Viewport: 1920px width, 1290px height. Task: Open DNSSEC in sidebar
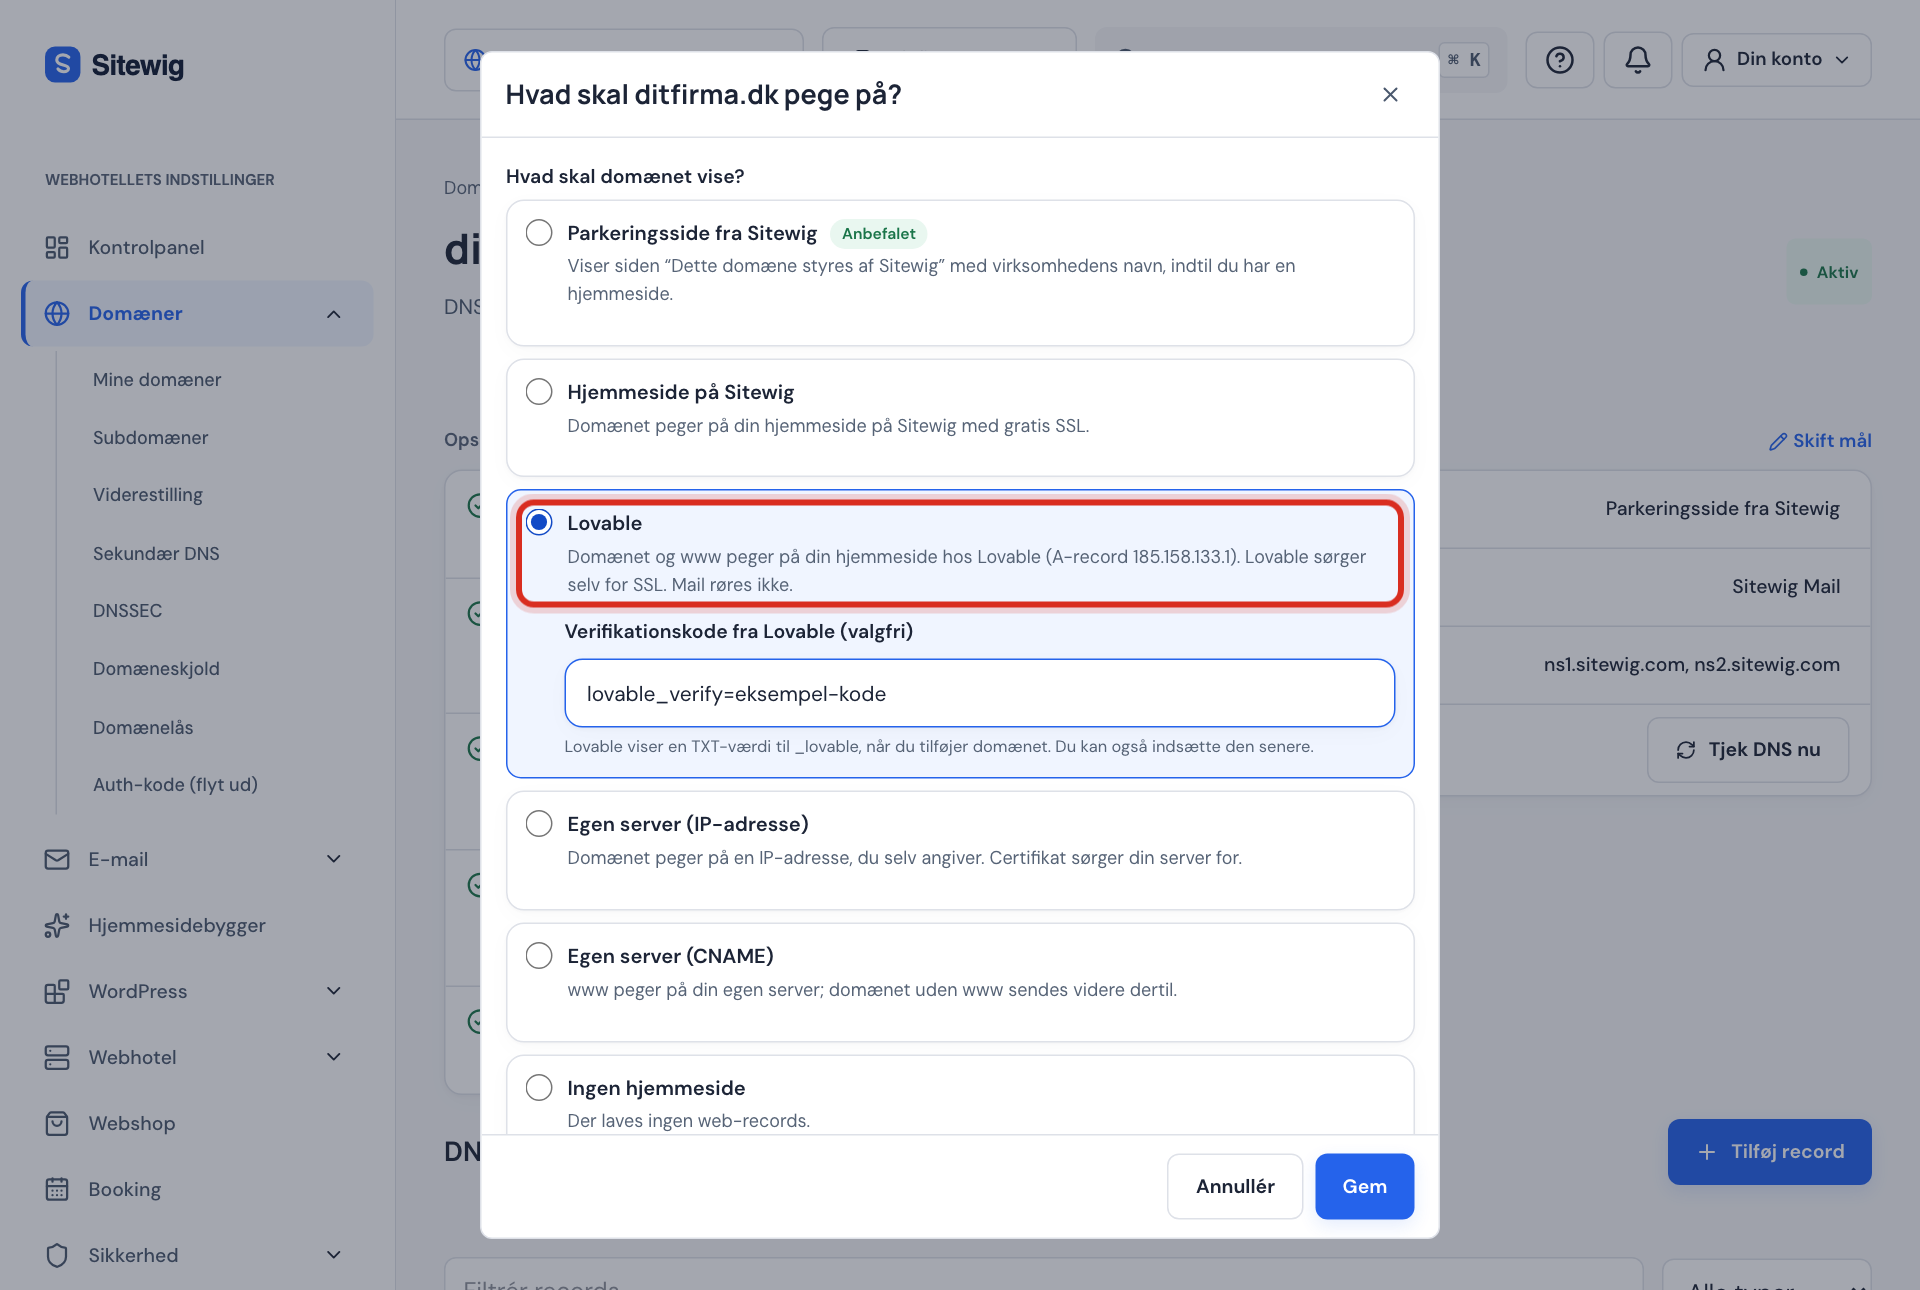click(x=127, y=611)
